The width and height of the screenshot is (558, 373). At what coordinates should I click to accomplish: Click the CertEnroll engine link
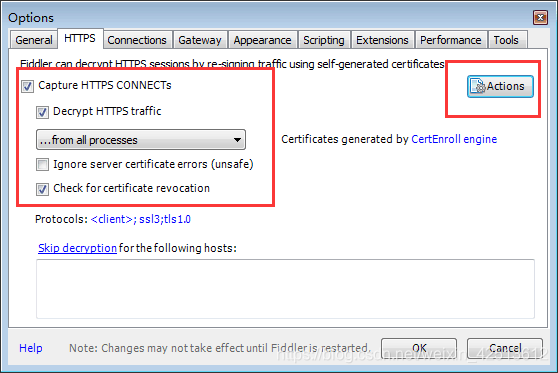454,139
